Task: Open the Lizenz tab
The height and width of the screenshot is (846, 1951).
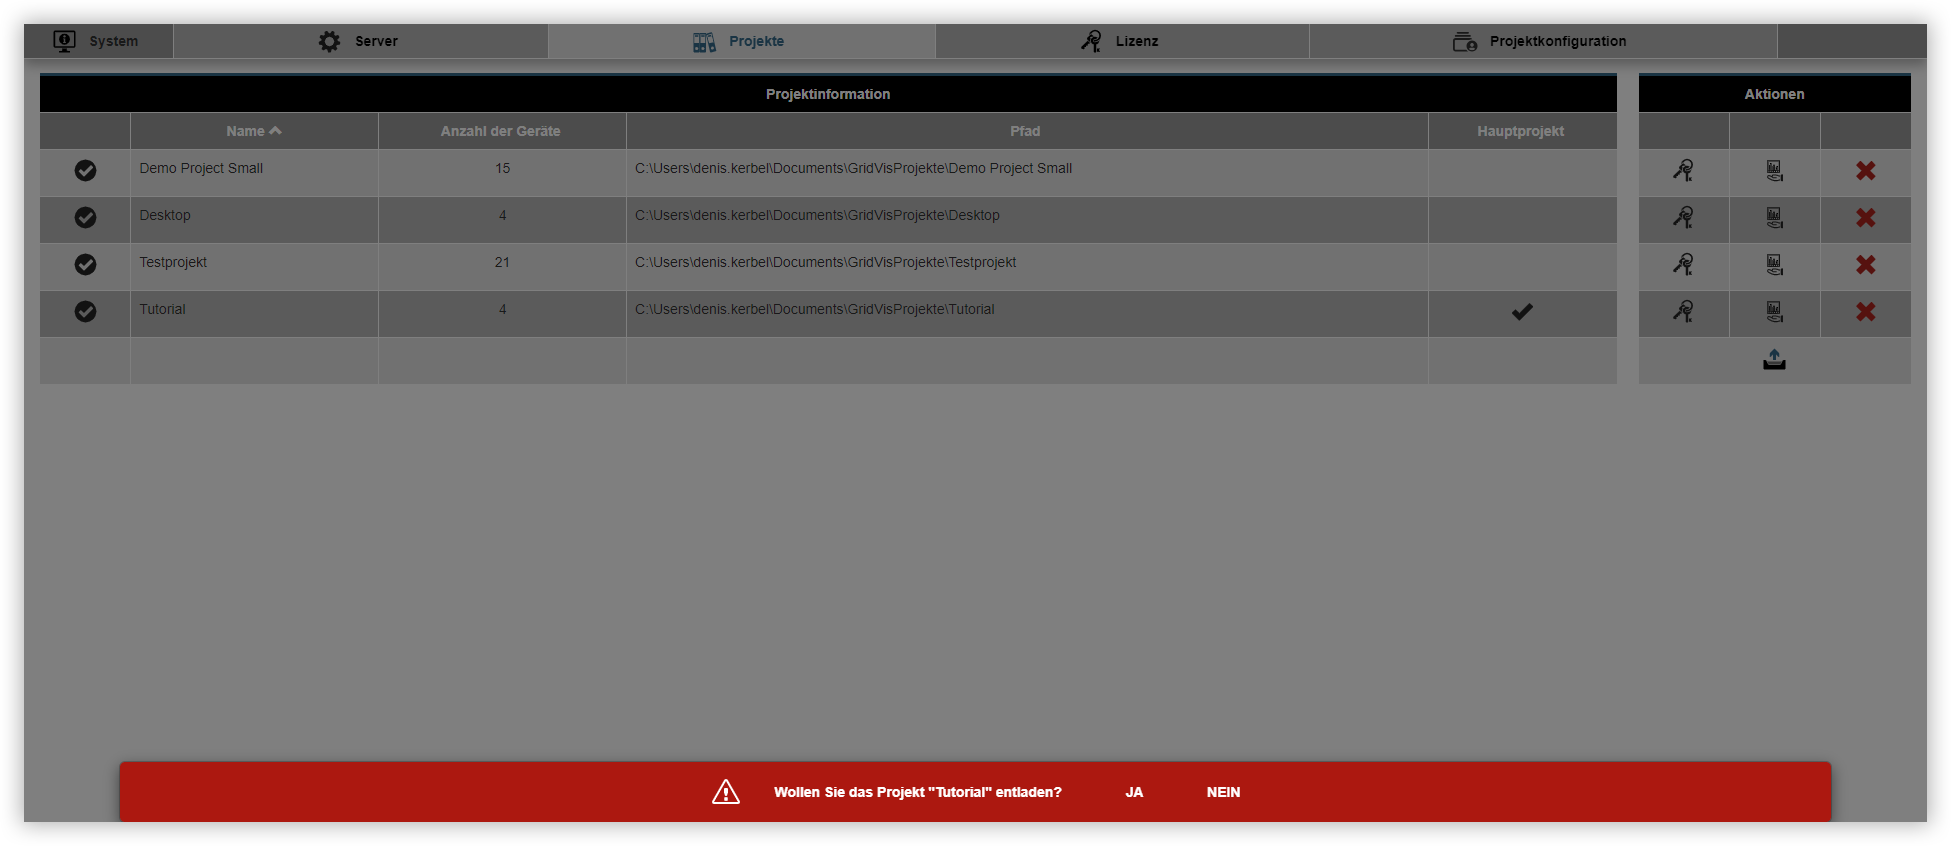Action: point(1122,41)
